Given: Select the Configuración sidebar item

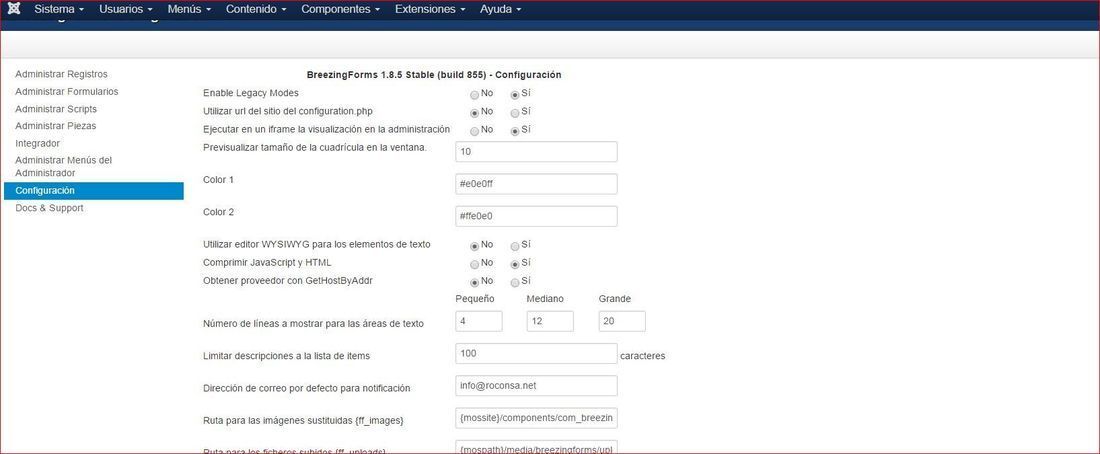Looking at the screenshot, I should [x=93, y=191].
